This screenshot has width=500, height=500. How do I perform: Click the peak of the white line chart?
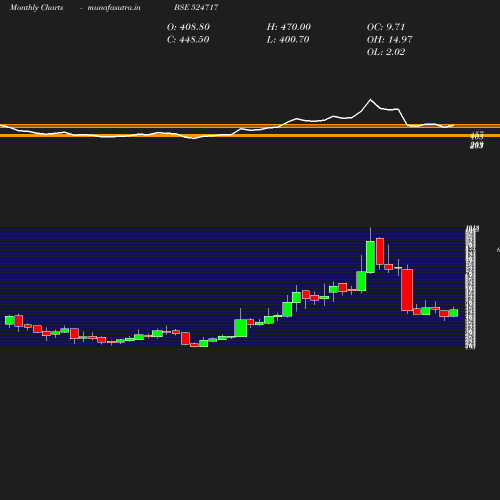(370, 99)
